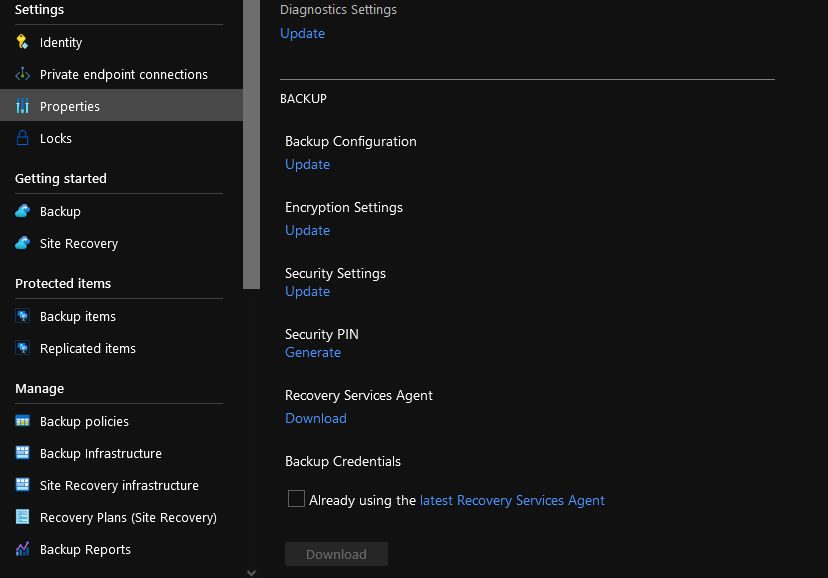Click the Locks padlock icon

22,138
